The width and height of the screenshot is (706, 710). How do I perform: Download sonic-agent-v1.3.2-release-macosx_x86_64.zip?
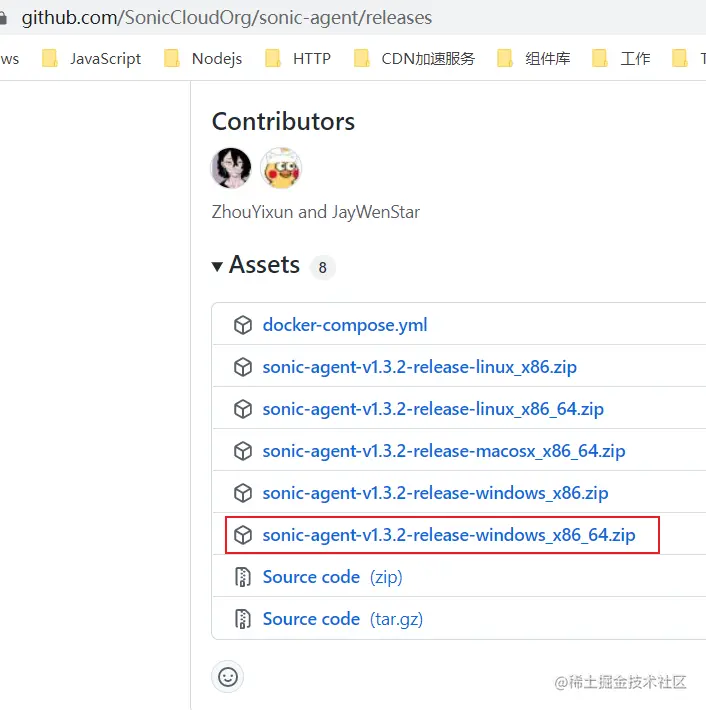[x=444, y=451]
